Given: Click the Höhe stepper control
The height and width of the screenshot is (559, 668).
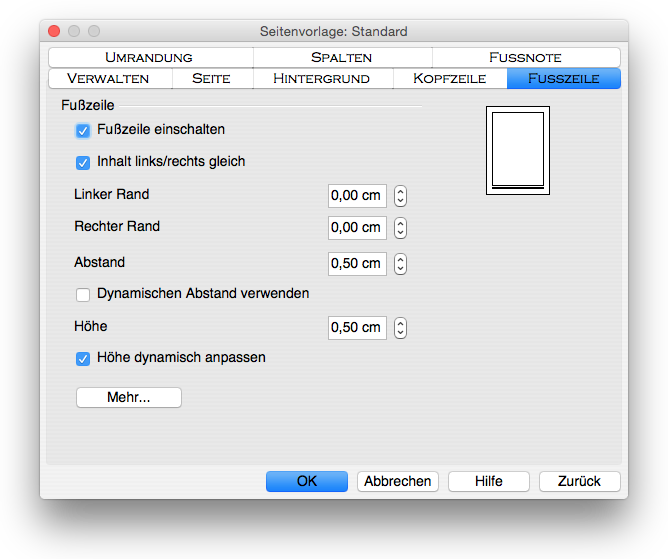Looking at the screenshot, I should 400,328.
